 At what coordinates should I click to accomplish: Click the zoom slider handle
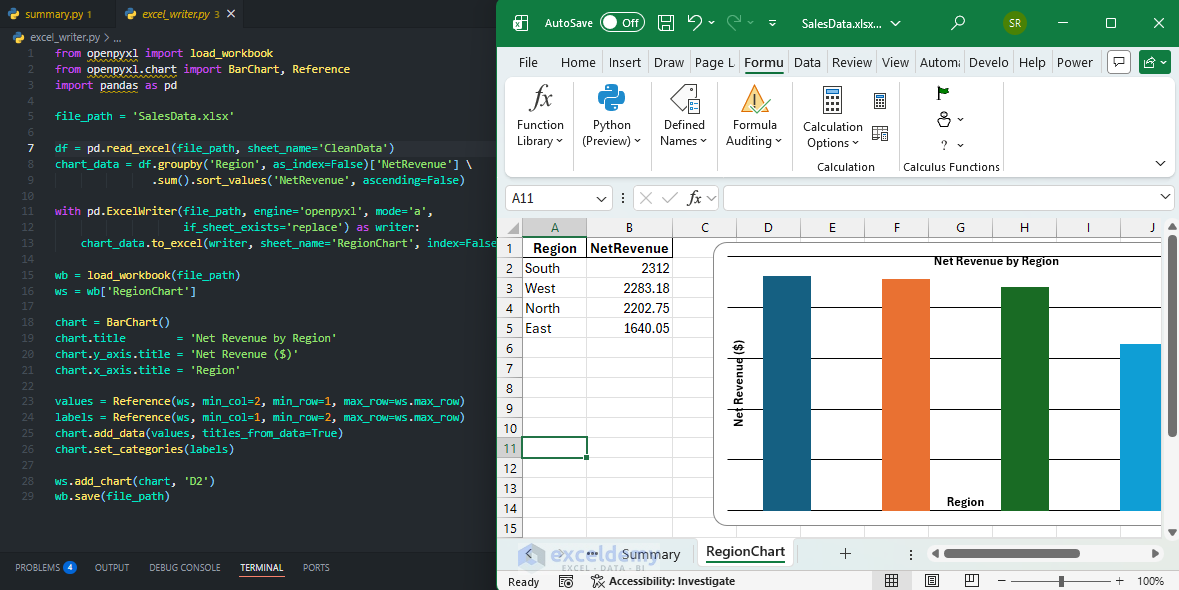pos(1061,581)
